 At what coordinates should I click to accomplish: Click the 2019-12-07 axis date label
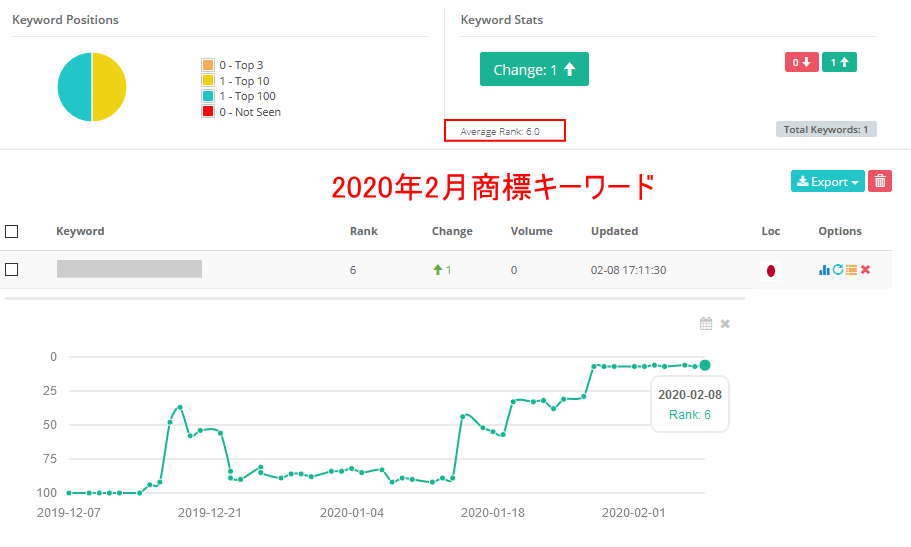[69, 513]
